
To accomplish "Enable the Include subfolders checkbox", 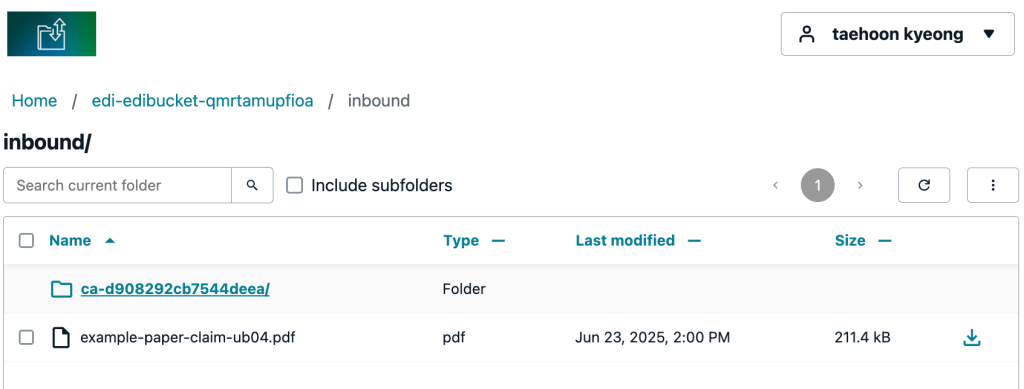I will 295,185.
